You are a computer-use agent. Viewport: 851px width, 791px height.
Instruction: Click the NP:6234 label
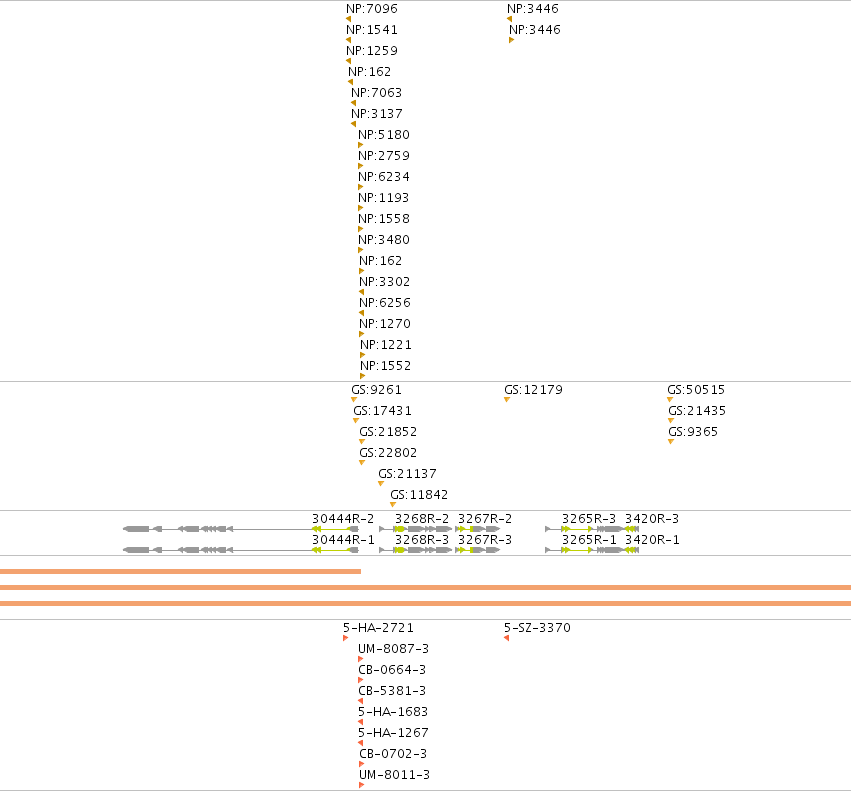pos(384,176)
